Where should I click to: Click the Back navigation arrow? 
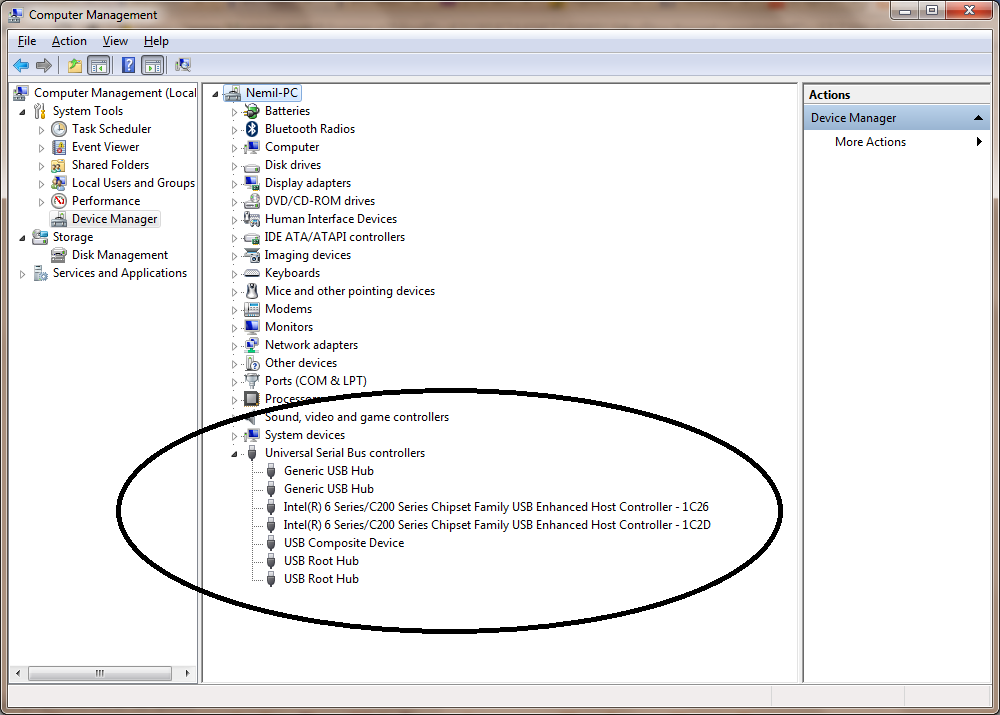tap(20, 64)
